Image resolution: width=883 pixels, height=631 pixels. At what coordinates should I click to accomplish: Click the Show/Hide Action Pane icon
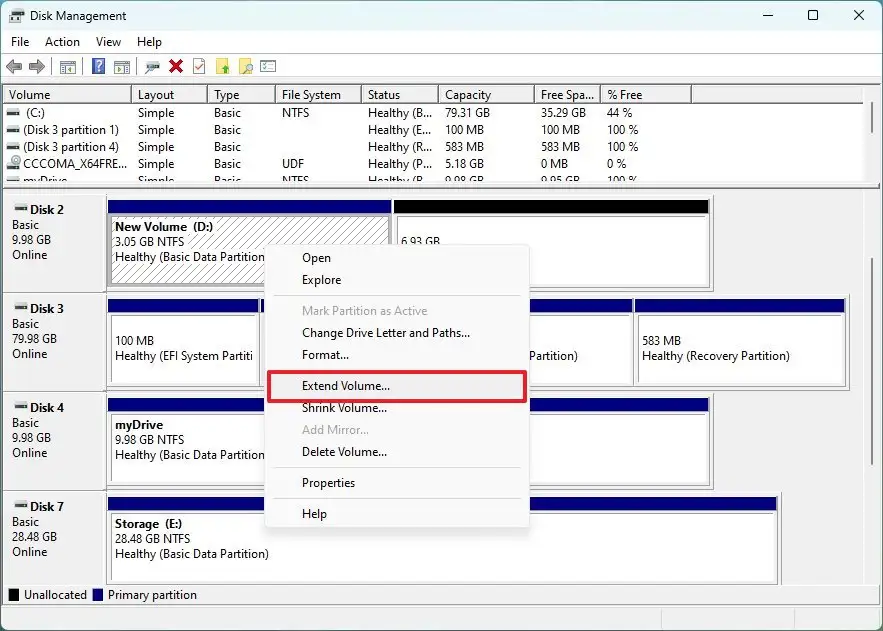(121, 67)
